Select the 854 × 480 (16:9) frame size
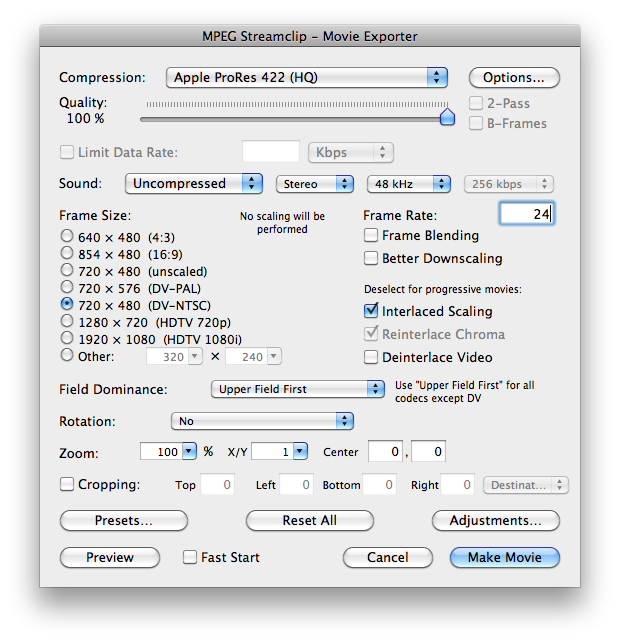This screenshot has height=642, width=620. [67, 253]
